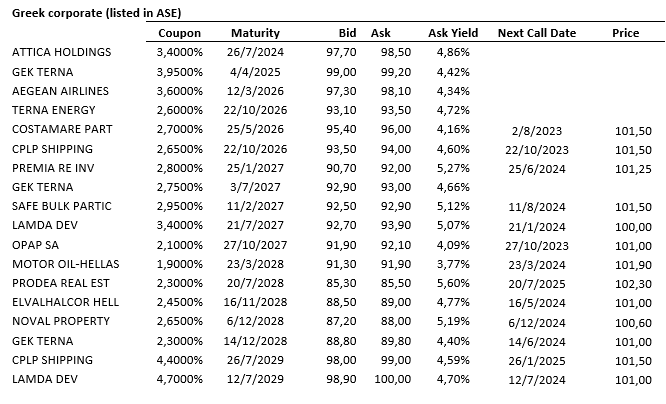The width and height of the screenshot is (666, 404).
Task: Click the MOTOR OIL-HELLAS cell
Action: pos(65,264)
